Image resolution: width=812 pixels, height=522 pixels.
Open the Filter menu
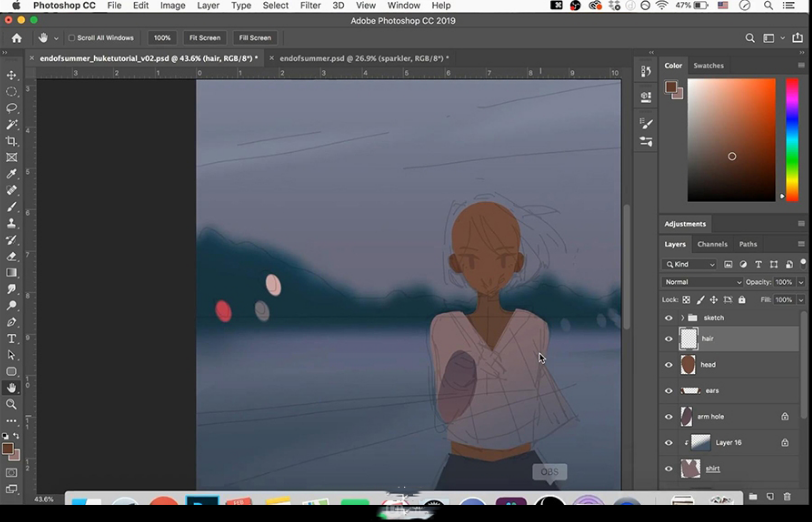click(x=311, y=6)
